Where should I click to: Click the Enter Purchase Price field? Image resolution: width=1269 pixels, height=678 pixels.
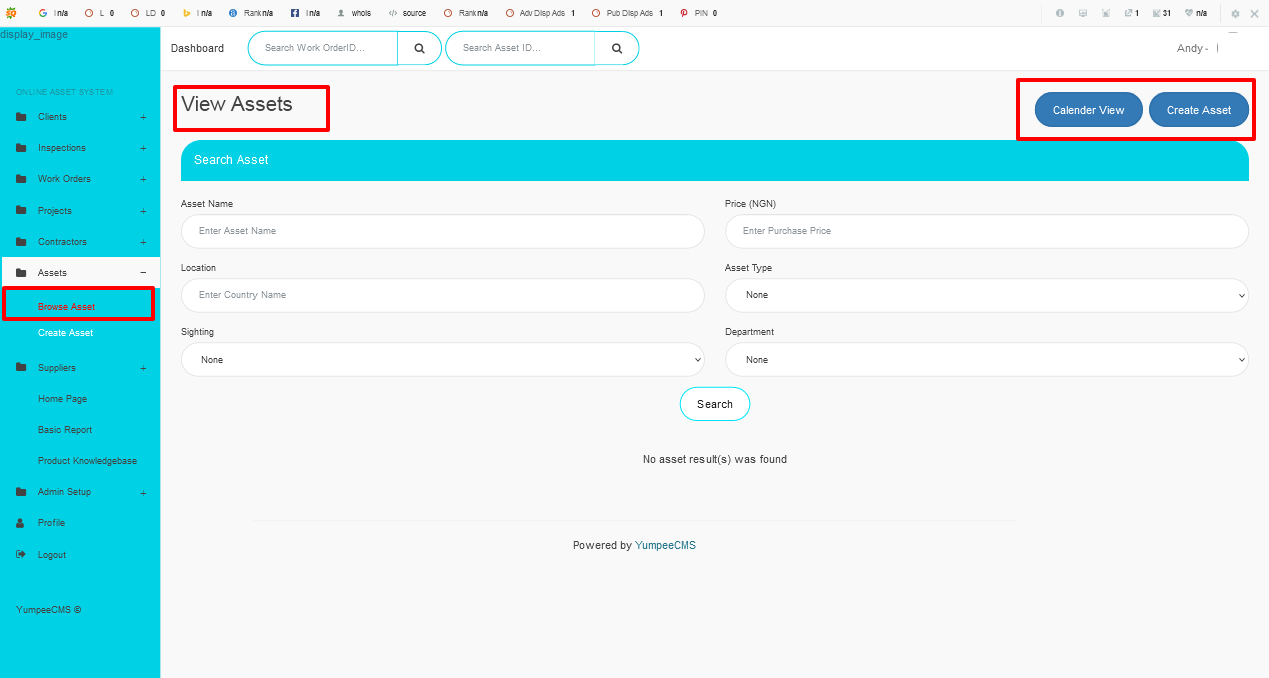tap(987, 231)
